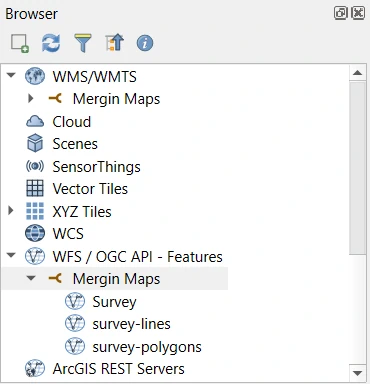Select the WCS entry

(x=68, y=234)
